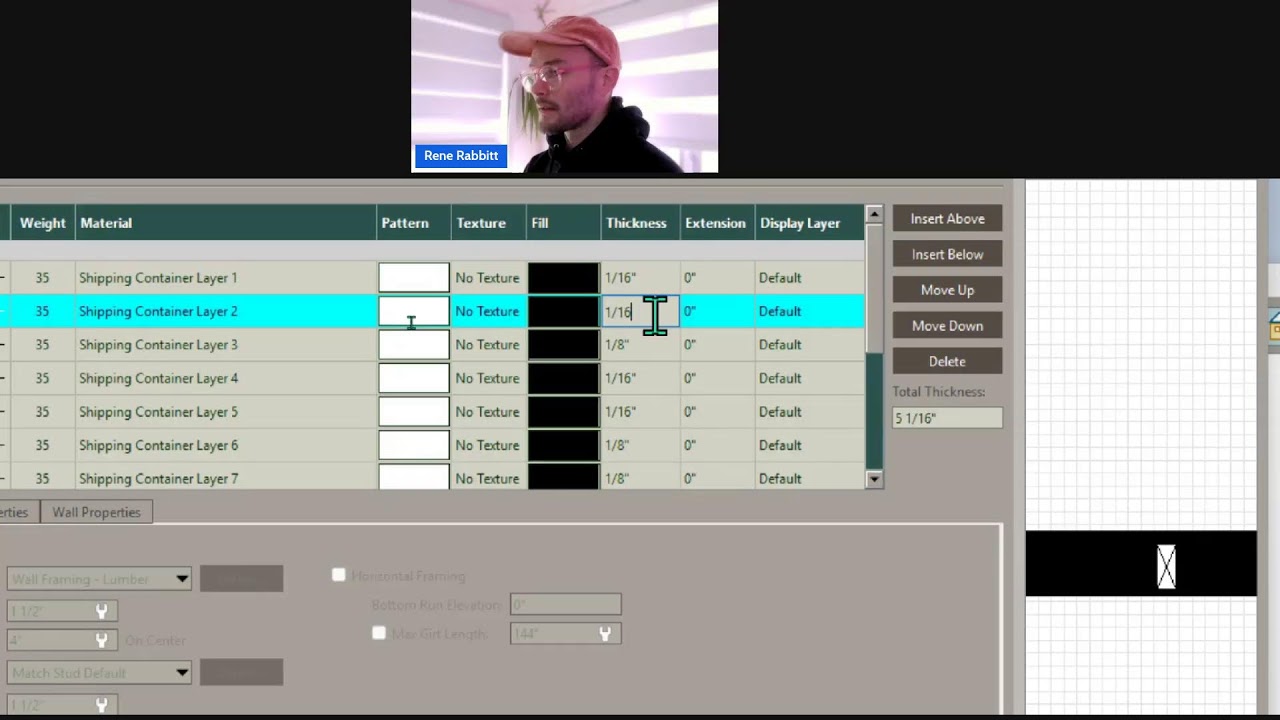
Task: Move the selected layer down
Action: coord(947,326)
